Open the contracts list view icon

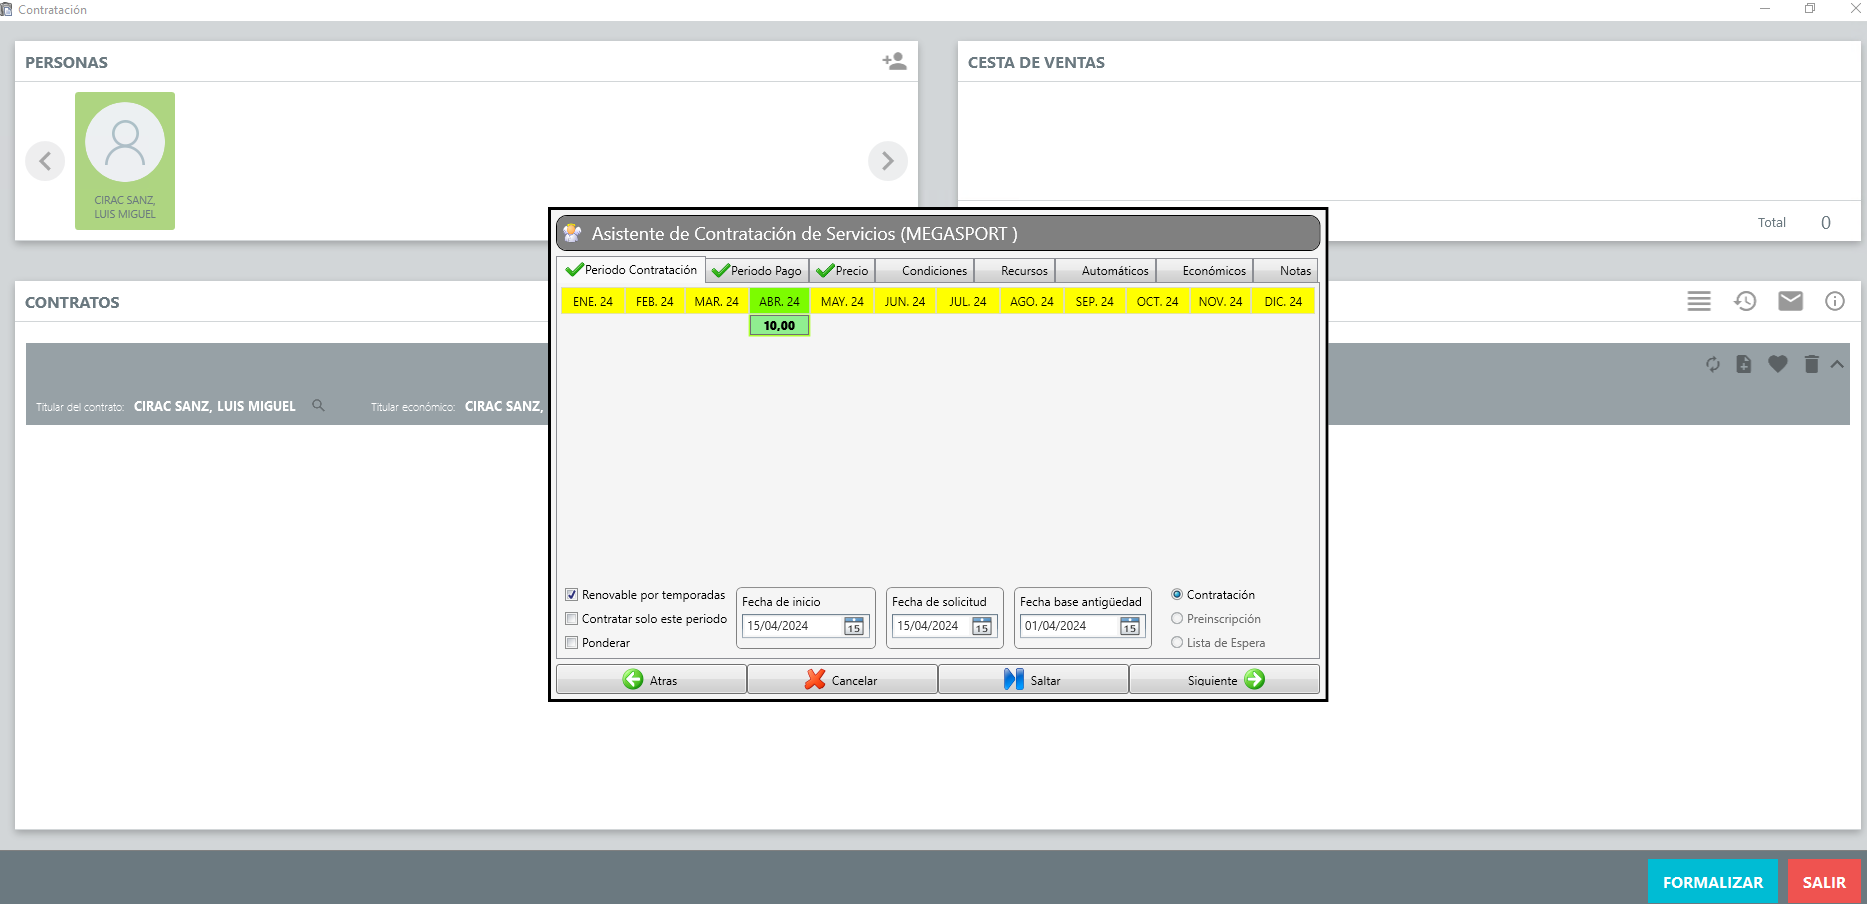tap(1699, 301)
